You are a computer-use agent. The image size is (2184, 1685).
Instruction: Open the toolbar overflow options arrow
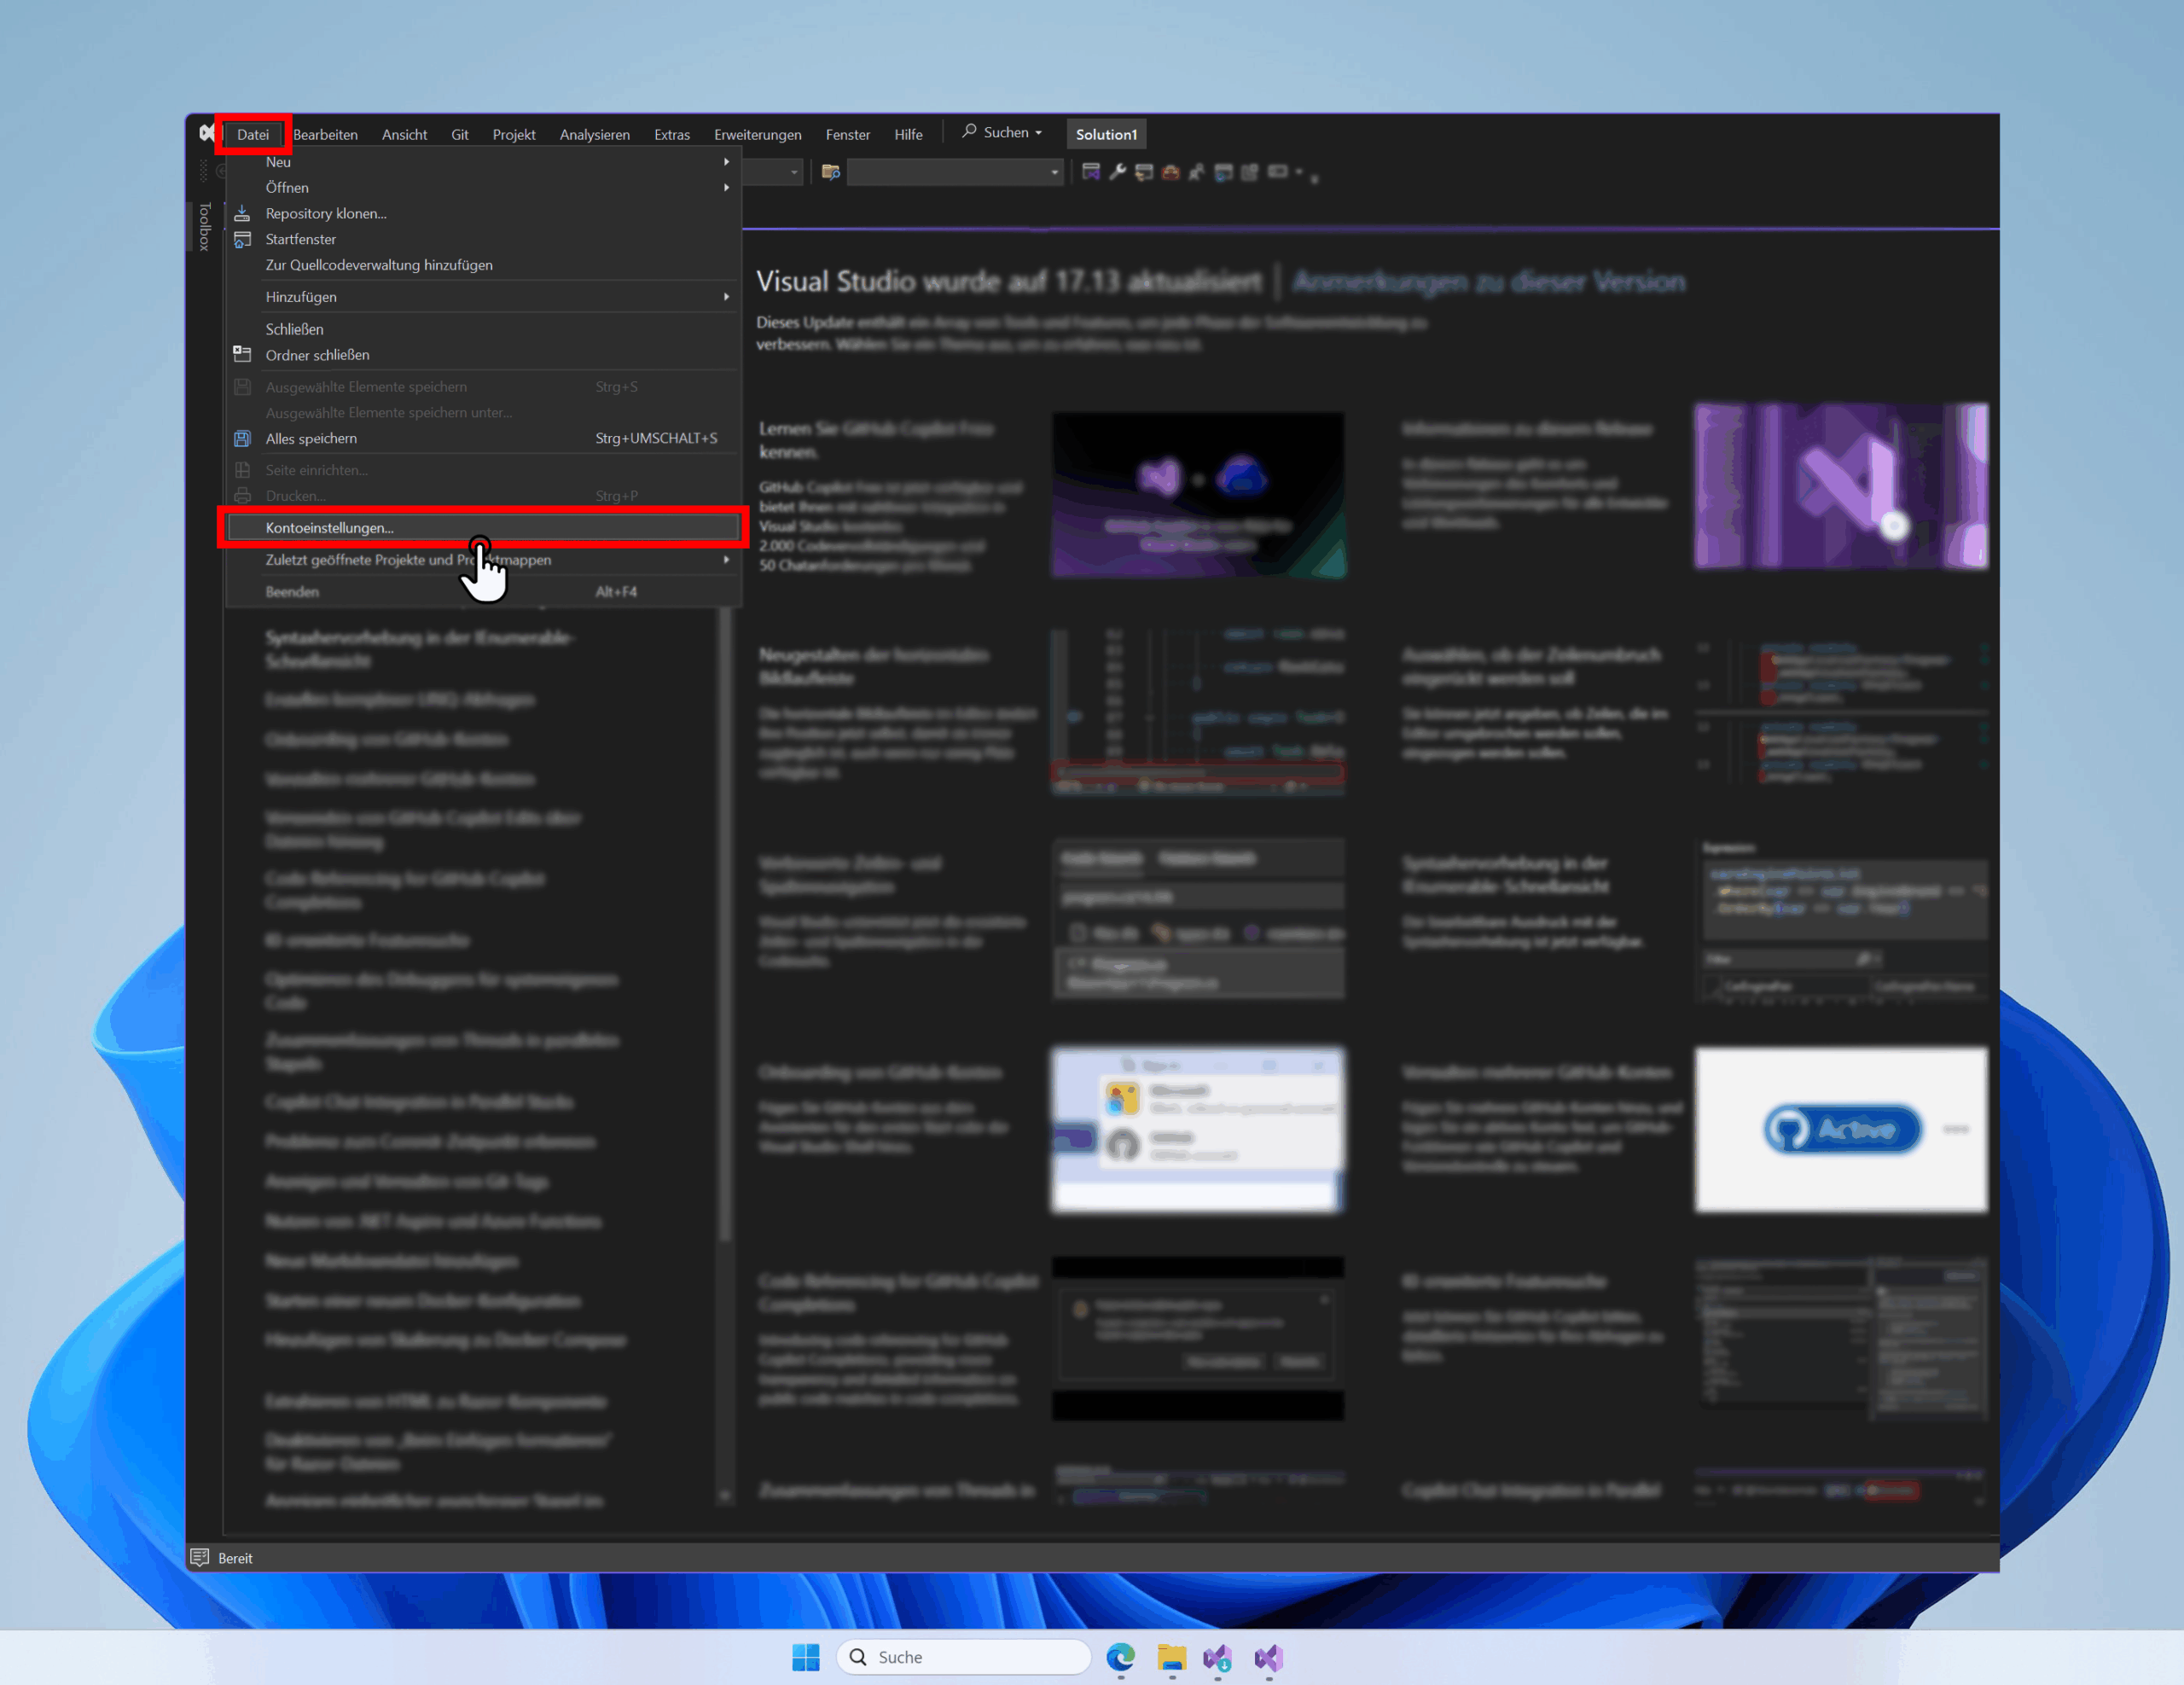coord(1314,179)
